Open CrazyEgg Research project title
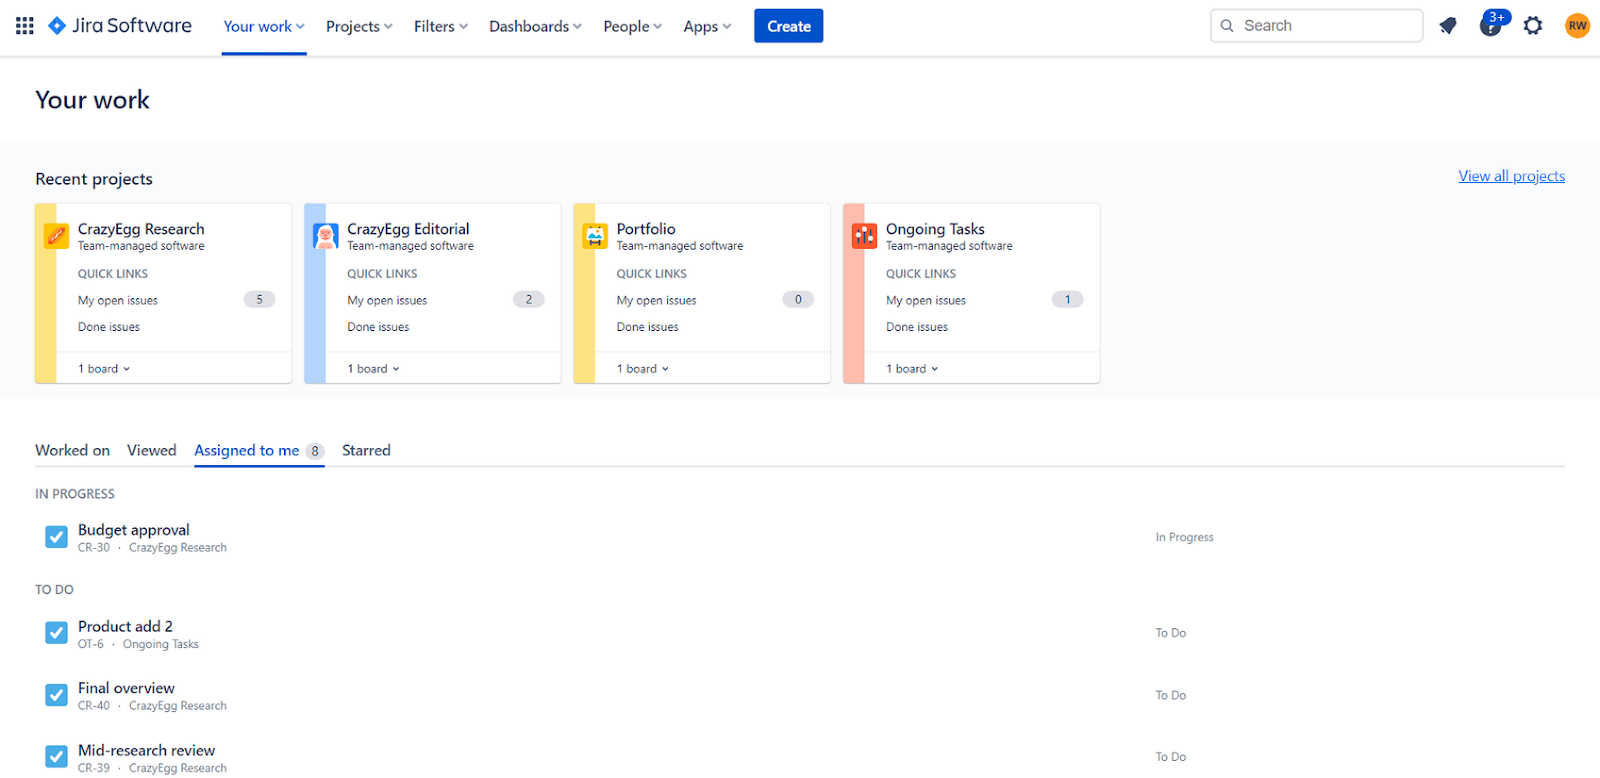1600x778 pixels. pyautogui.click(x=141, y=229)
